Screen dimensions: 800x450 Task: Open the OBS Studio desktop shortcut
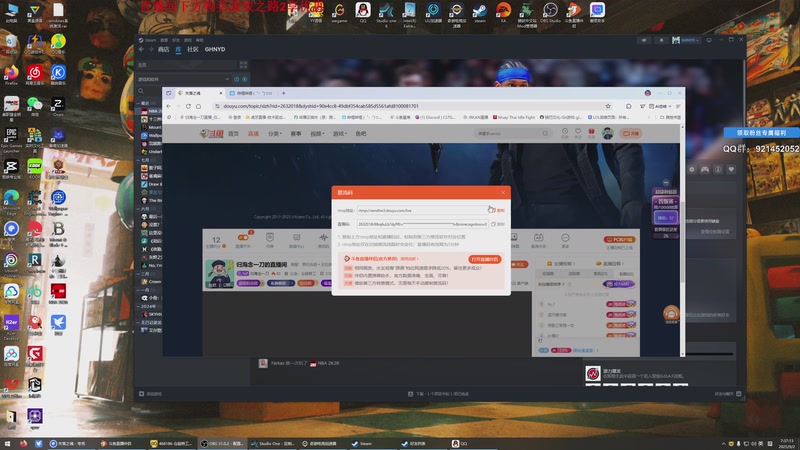coord(550,12)
